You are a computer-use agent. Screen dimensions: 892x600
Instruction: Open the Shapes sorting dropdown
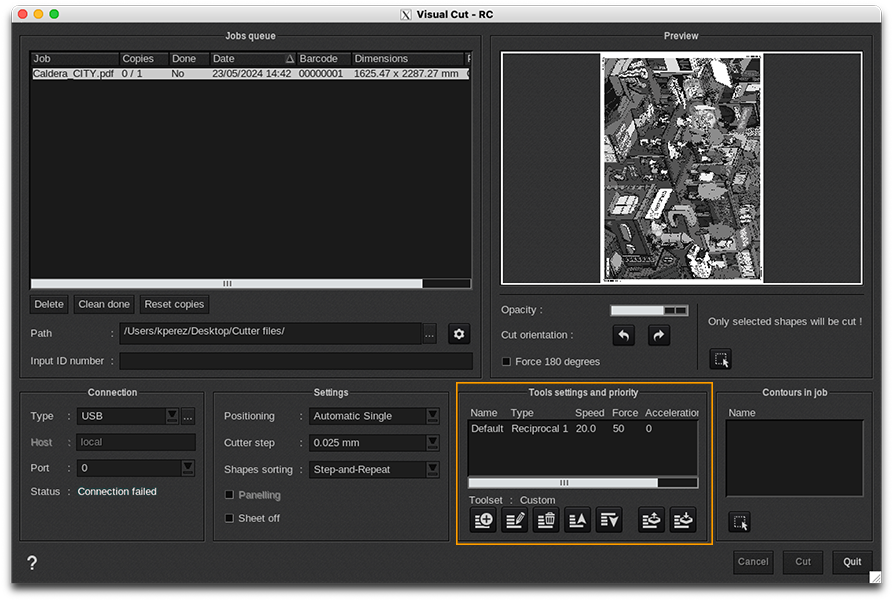coord(432,469)
